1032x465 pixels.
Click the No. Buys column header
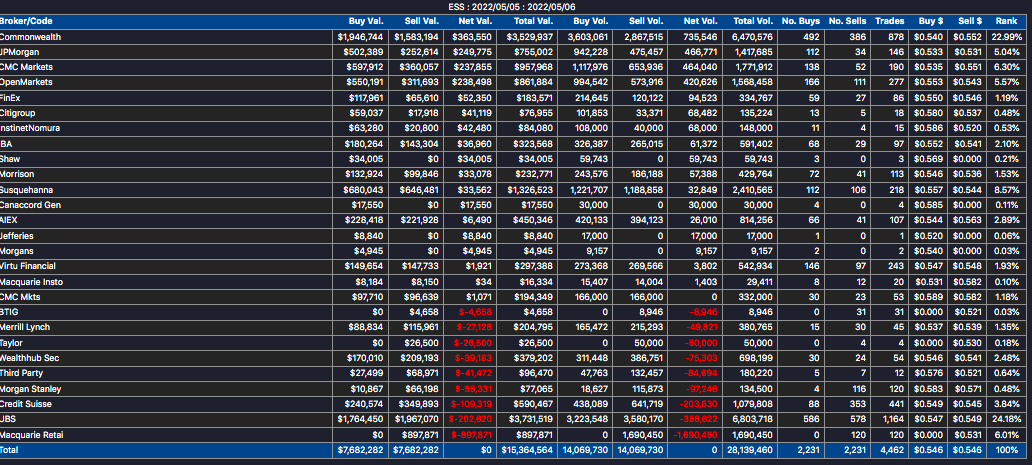point(800,21)
